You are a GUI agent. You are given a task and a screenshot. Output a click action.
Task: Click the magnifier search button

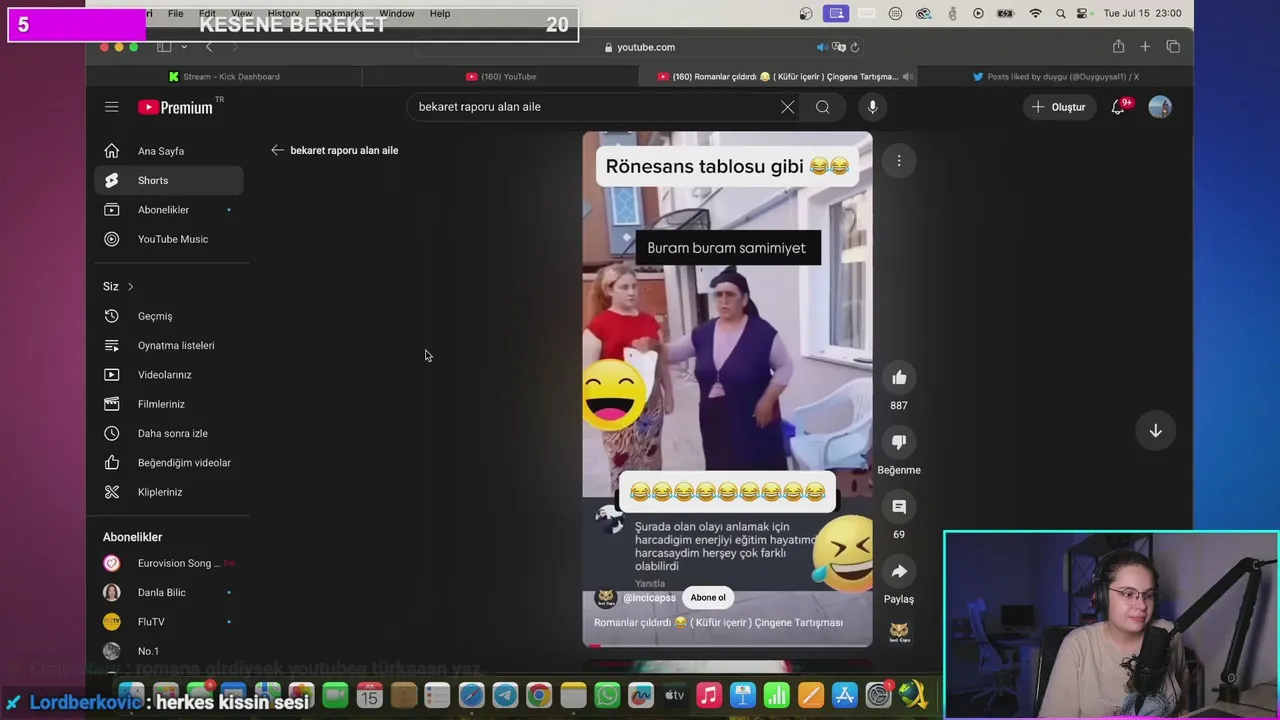pos(822,107)
